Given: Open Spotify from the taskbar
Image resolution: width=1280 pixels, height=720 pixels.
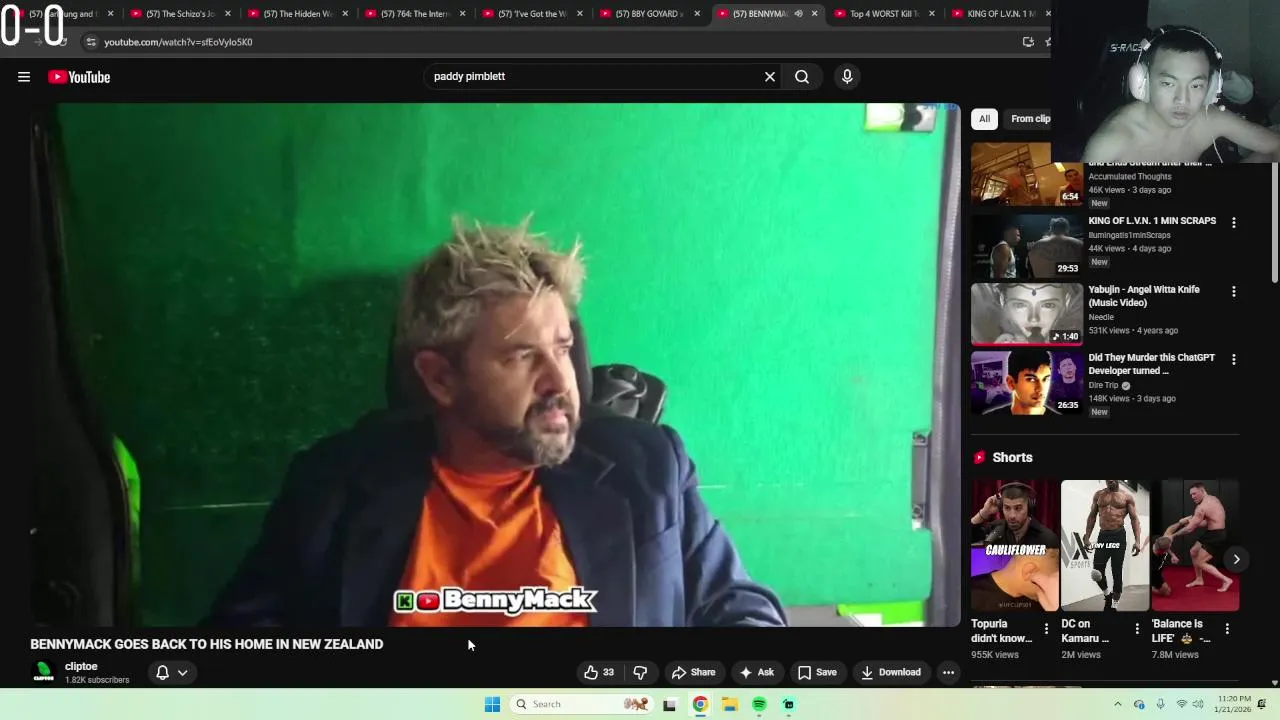Looking at the screenshot, I should 759,704.
